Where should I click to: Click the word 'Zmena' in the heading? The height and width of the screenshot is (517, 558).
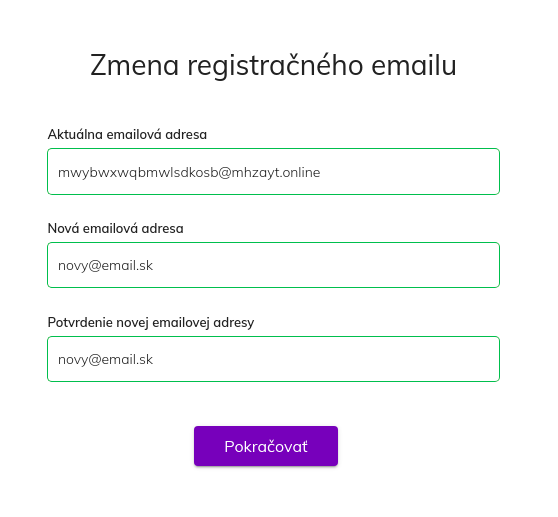[134, 65]
